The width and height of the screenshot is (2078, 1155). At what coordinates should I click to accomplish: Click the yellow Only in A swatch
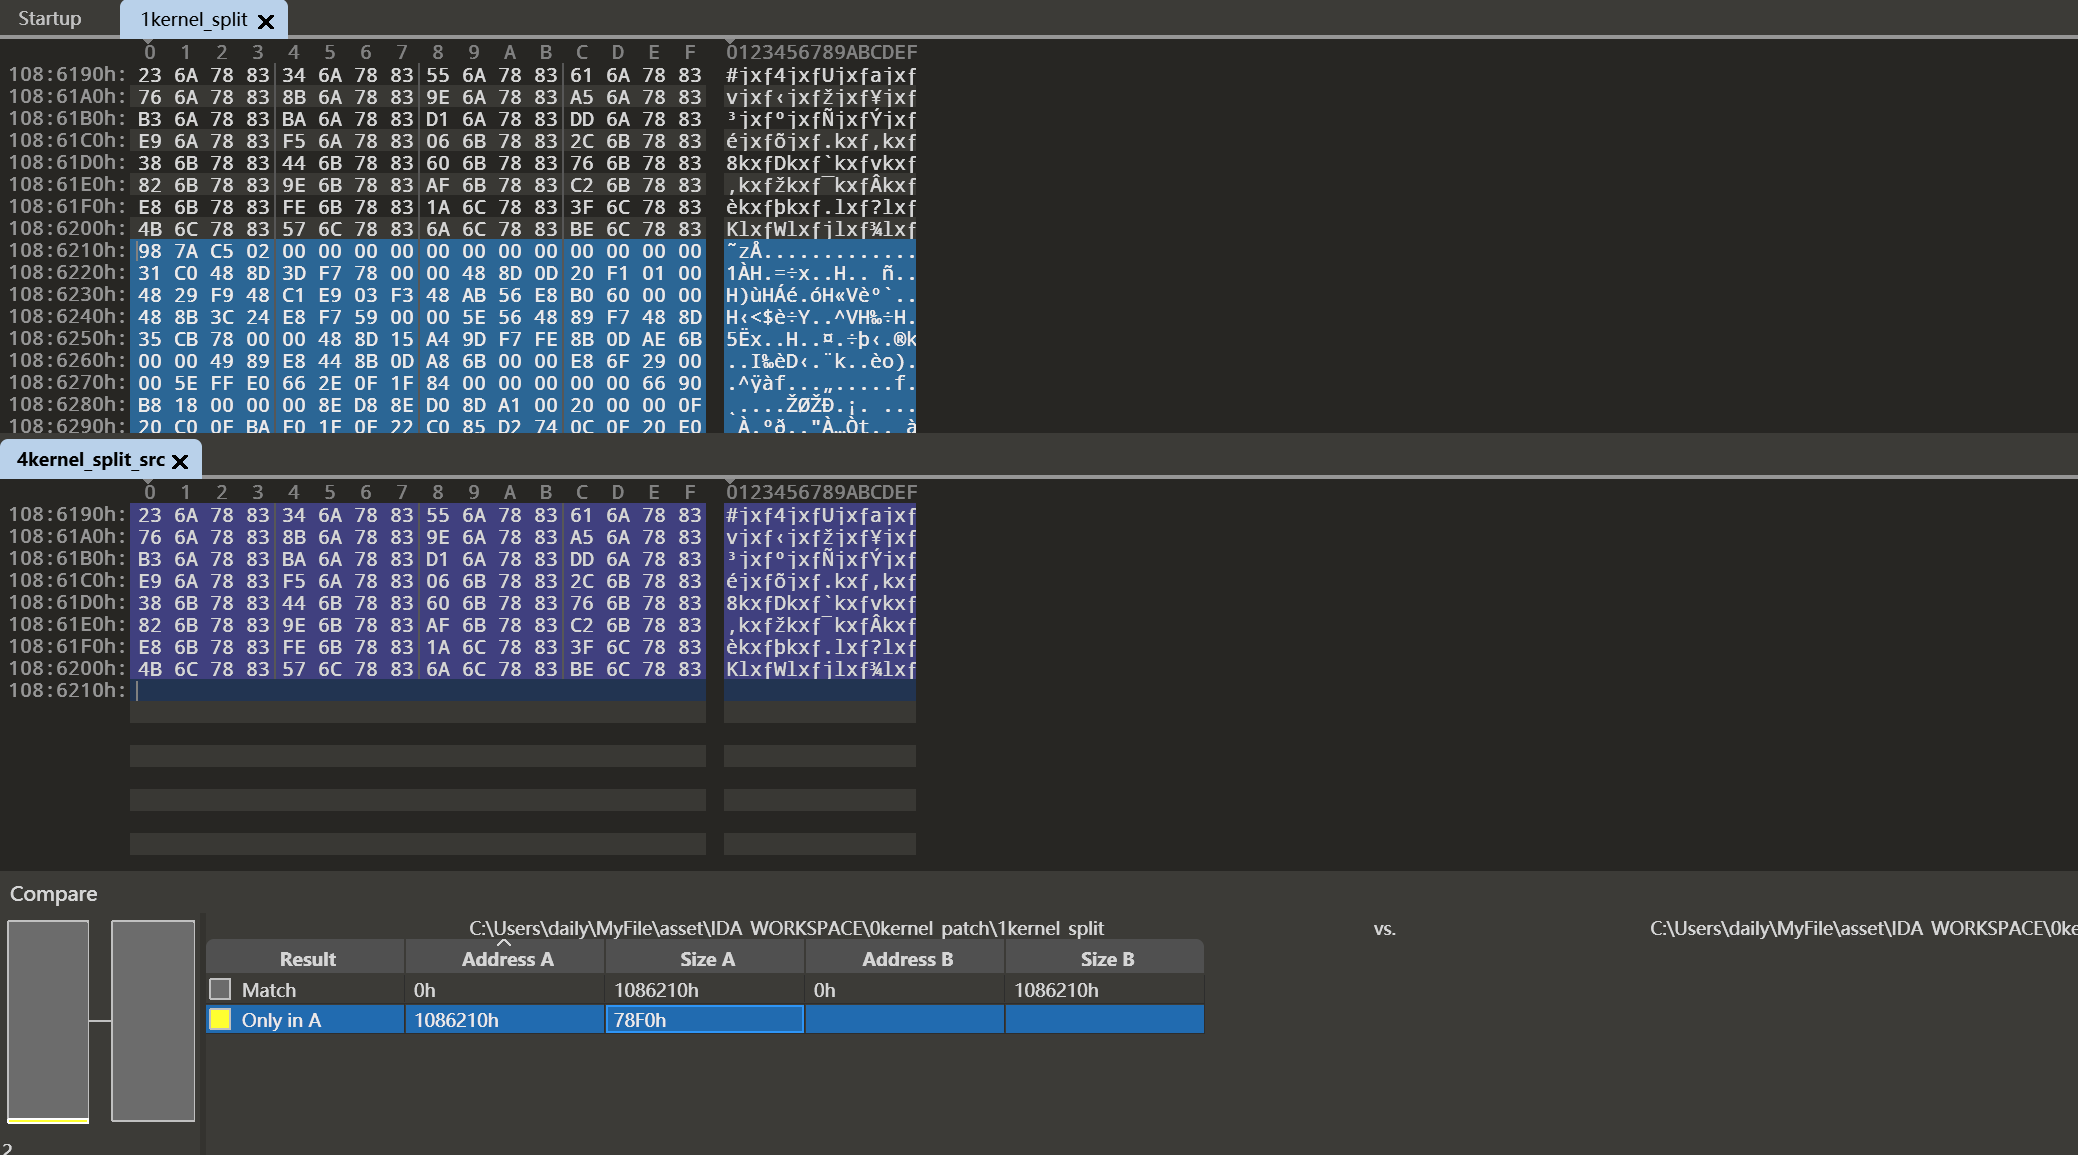coord(220,1019)
